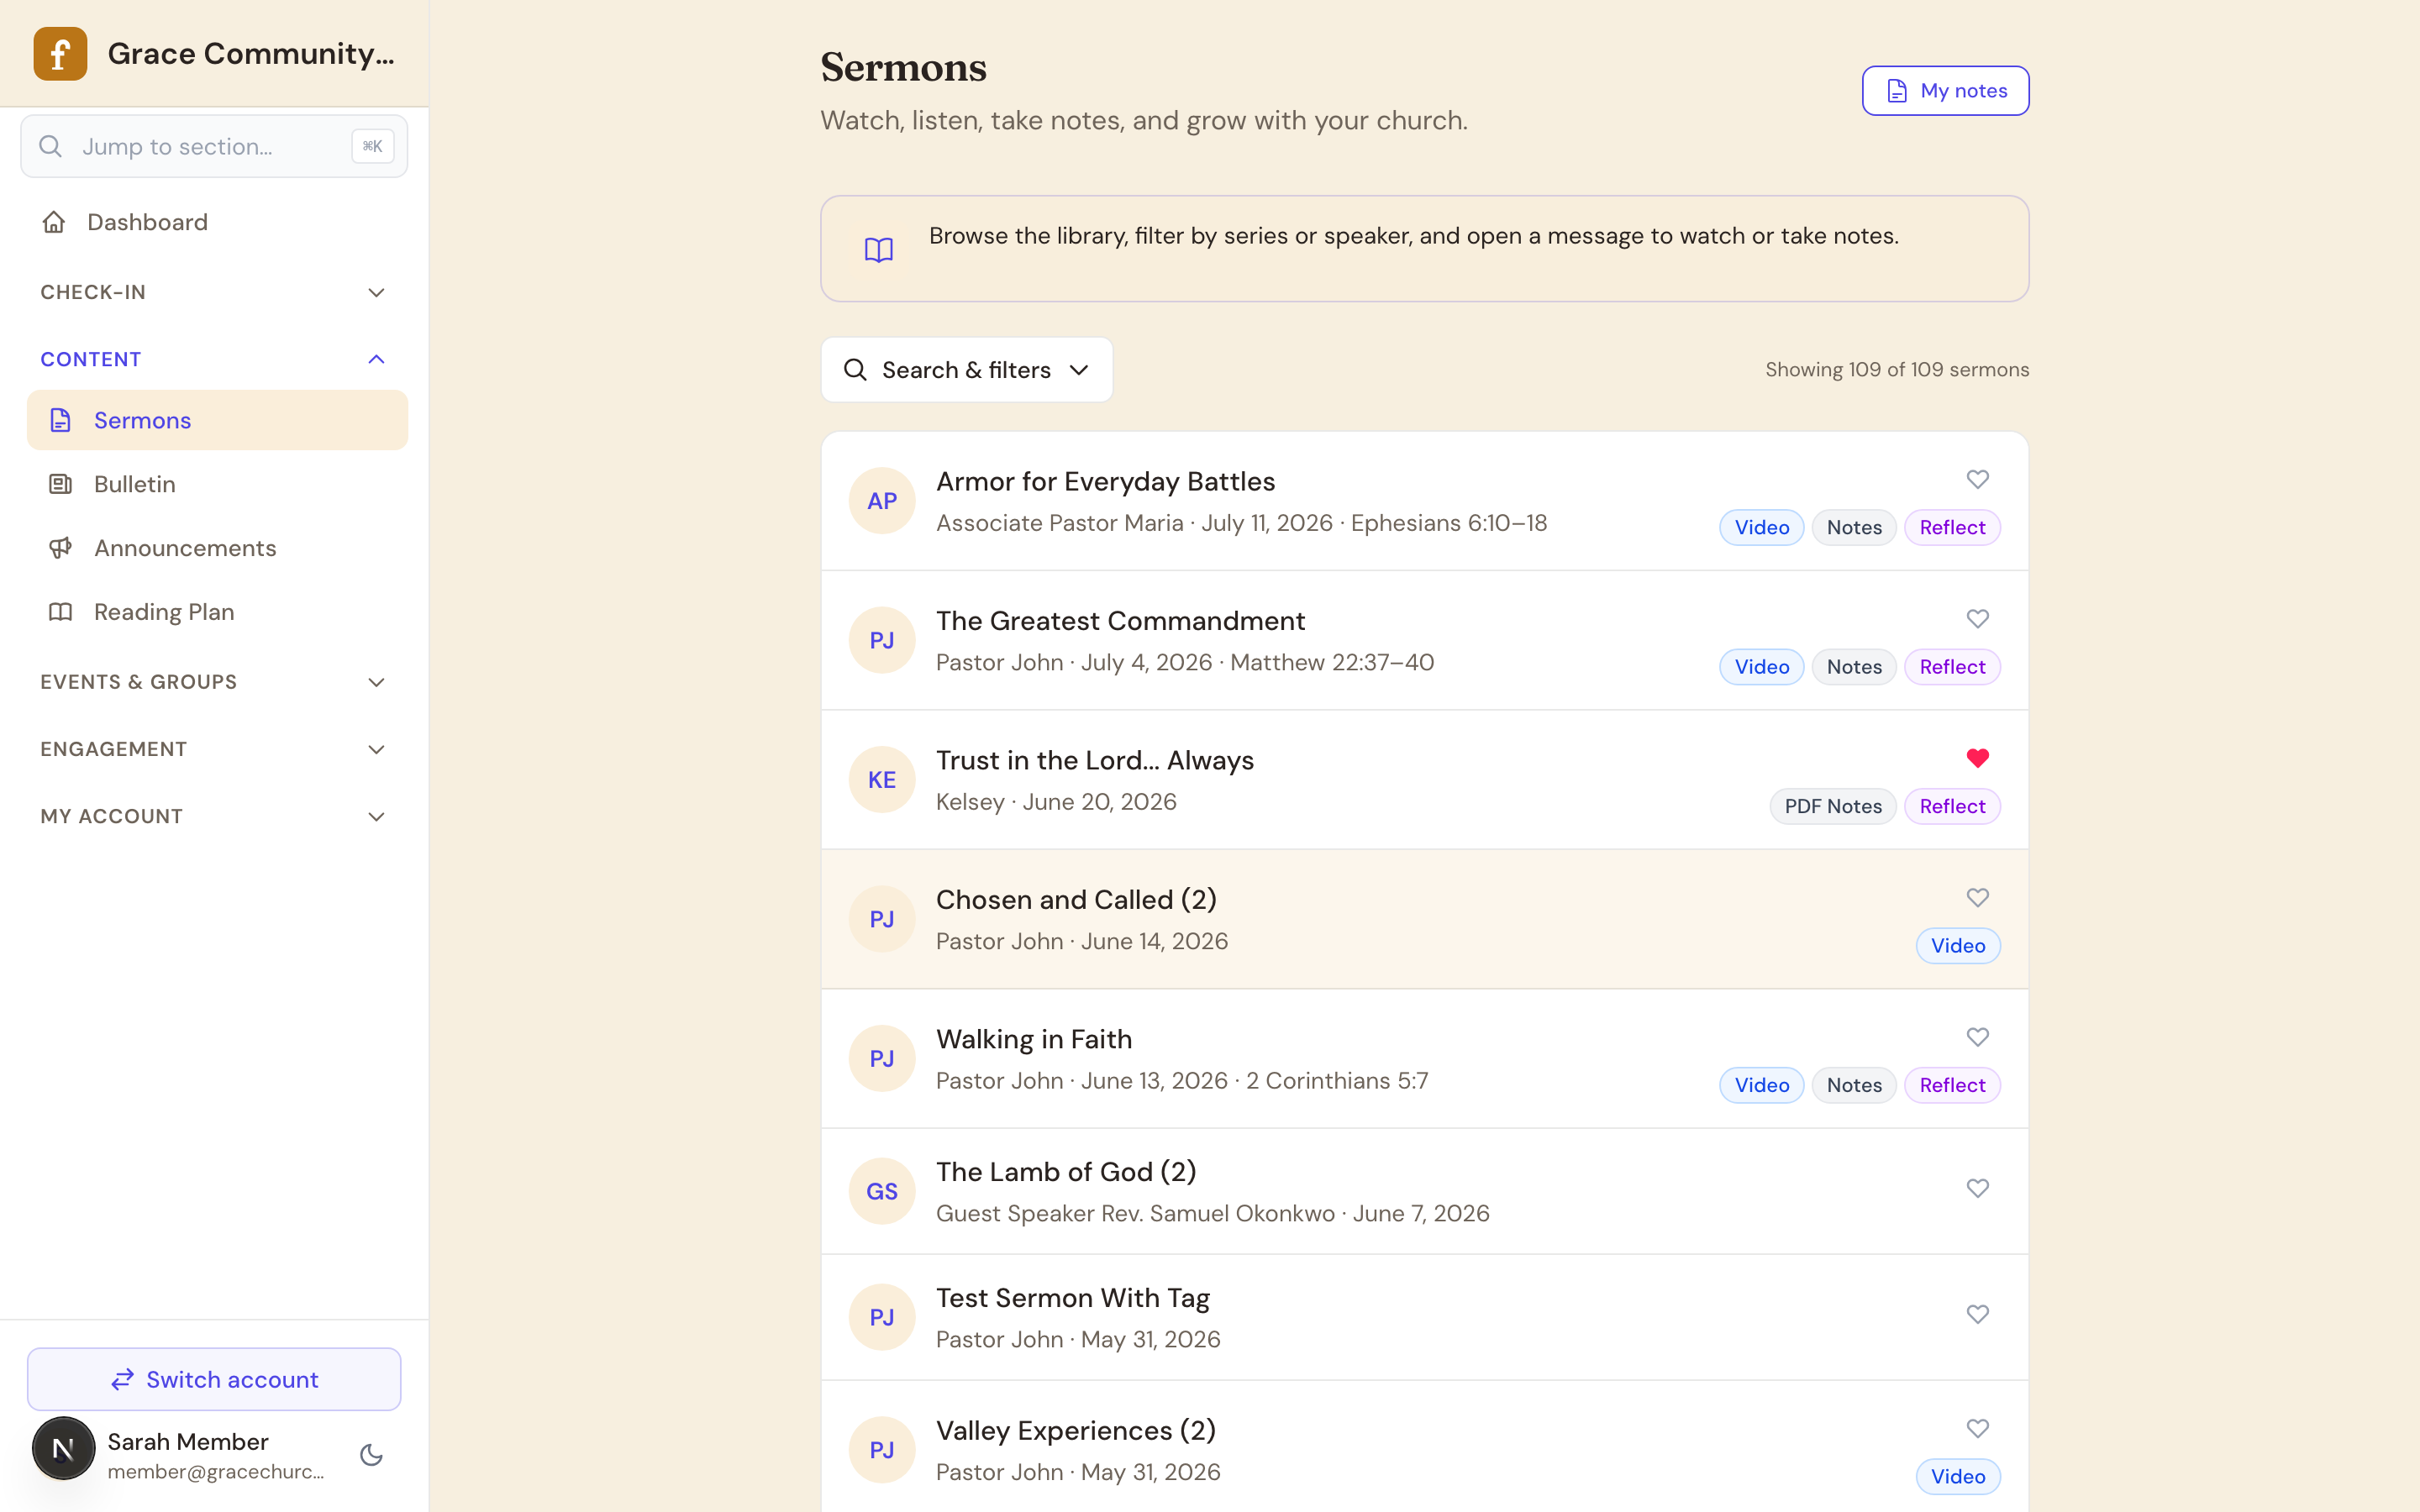Viewport: 2420px width, 1512px height.
Task: Favorite The Lamb of God (2) with heart
Action: 1977,1188
